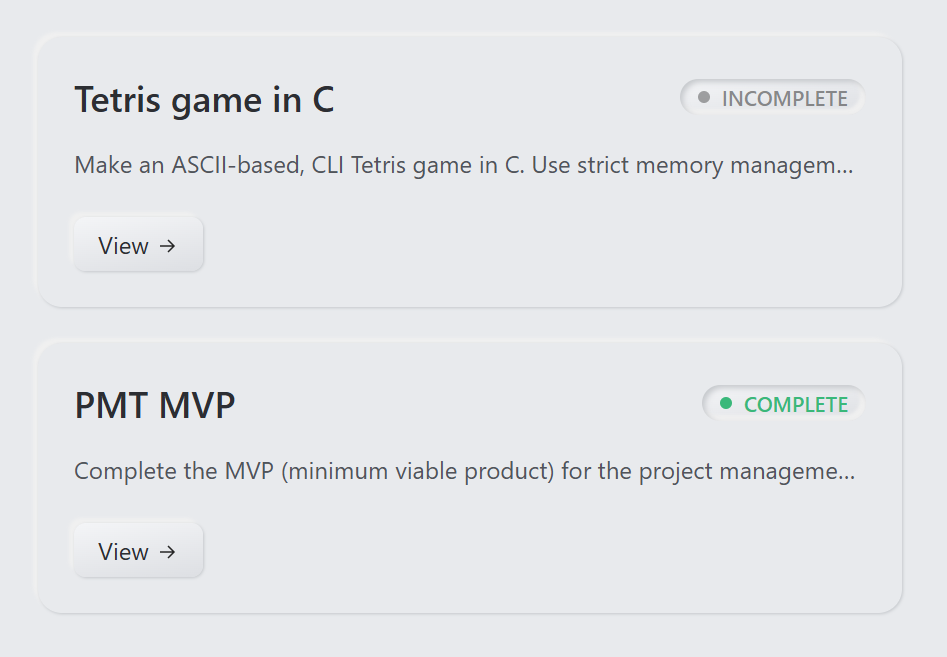Open the Tetris game in C project via View
This screenshot has width=947, height=657.
point(138,246)
